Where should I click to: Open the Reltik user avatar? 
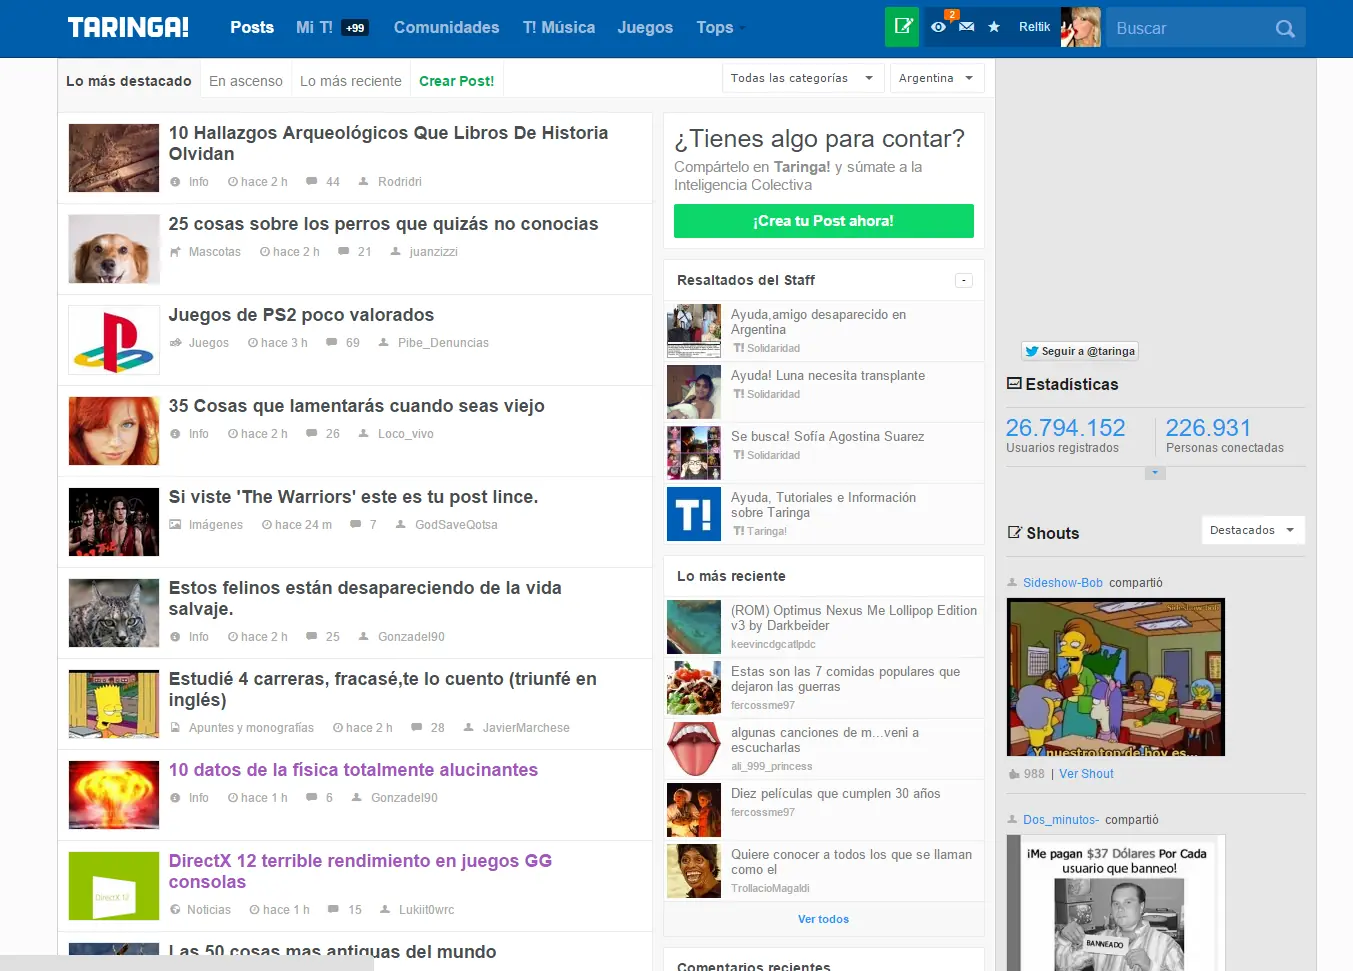click(x=1080, y=27)
